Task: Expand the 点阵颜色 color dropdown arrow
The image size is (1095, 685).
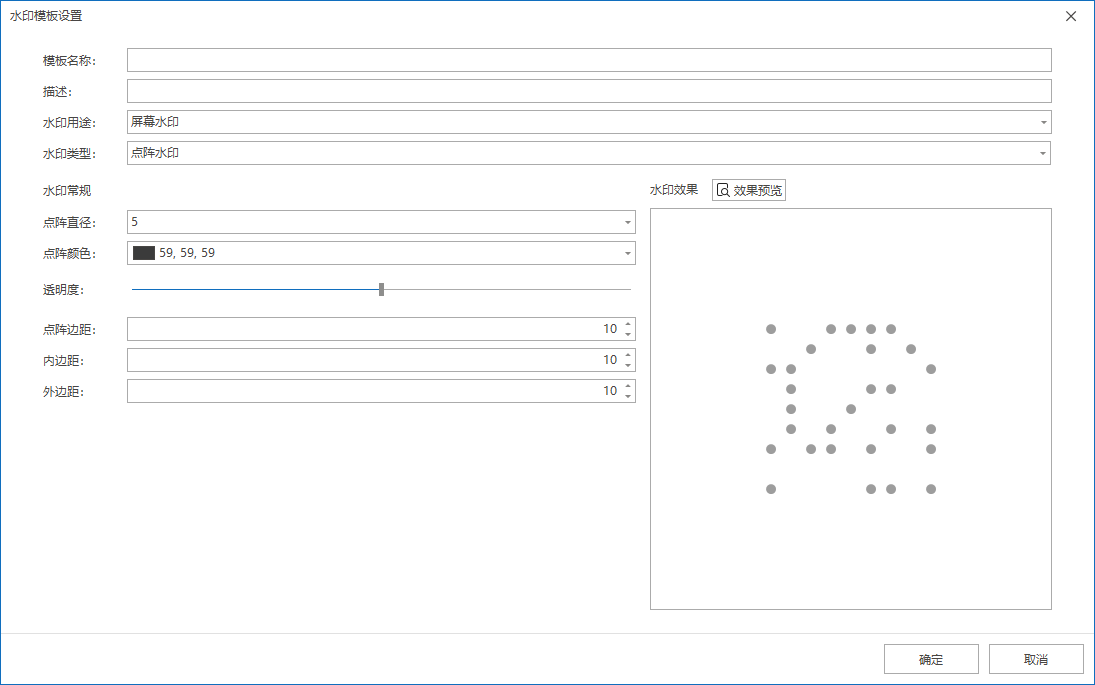Action: 627,253
